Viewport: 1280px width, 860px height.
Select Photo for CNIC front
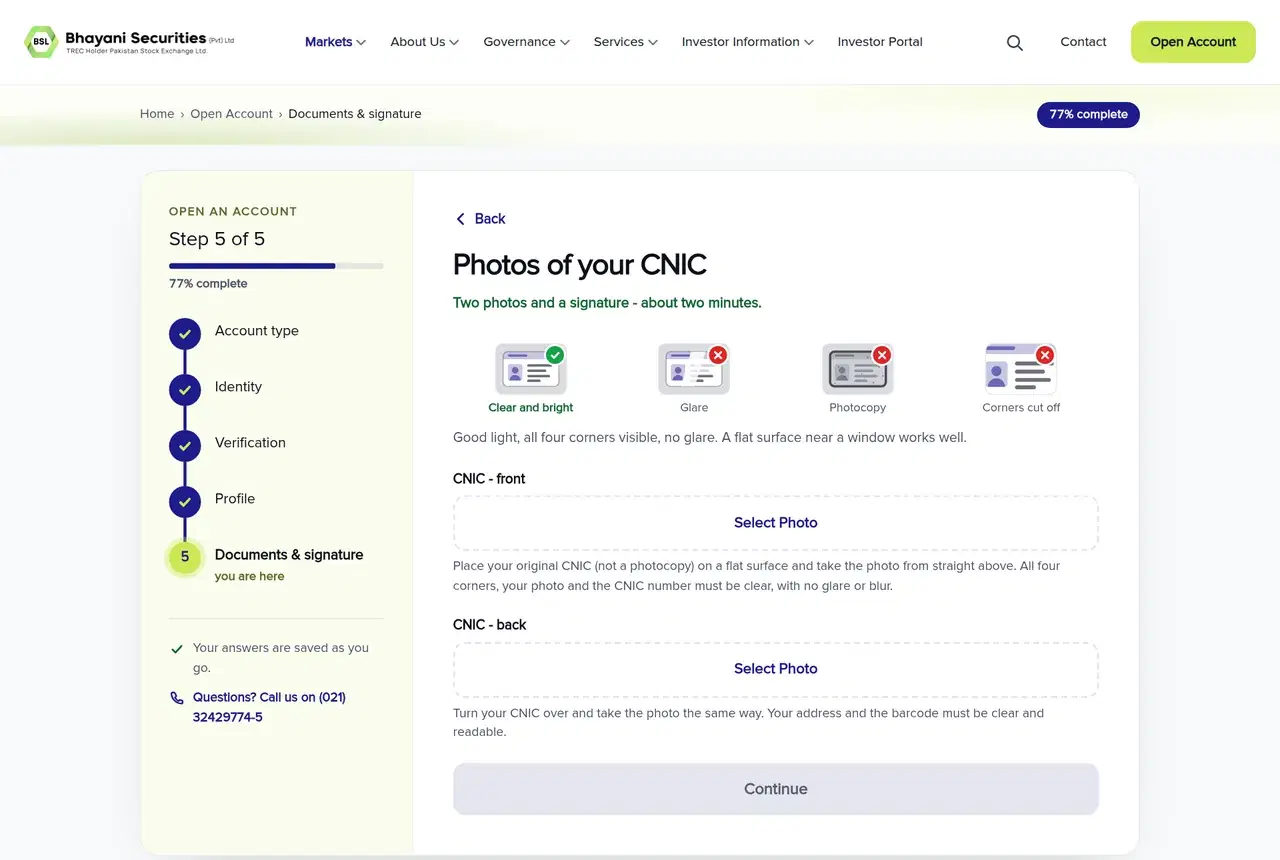[x=776, y=523]
